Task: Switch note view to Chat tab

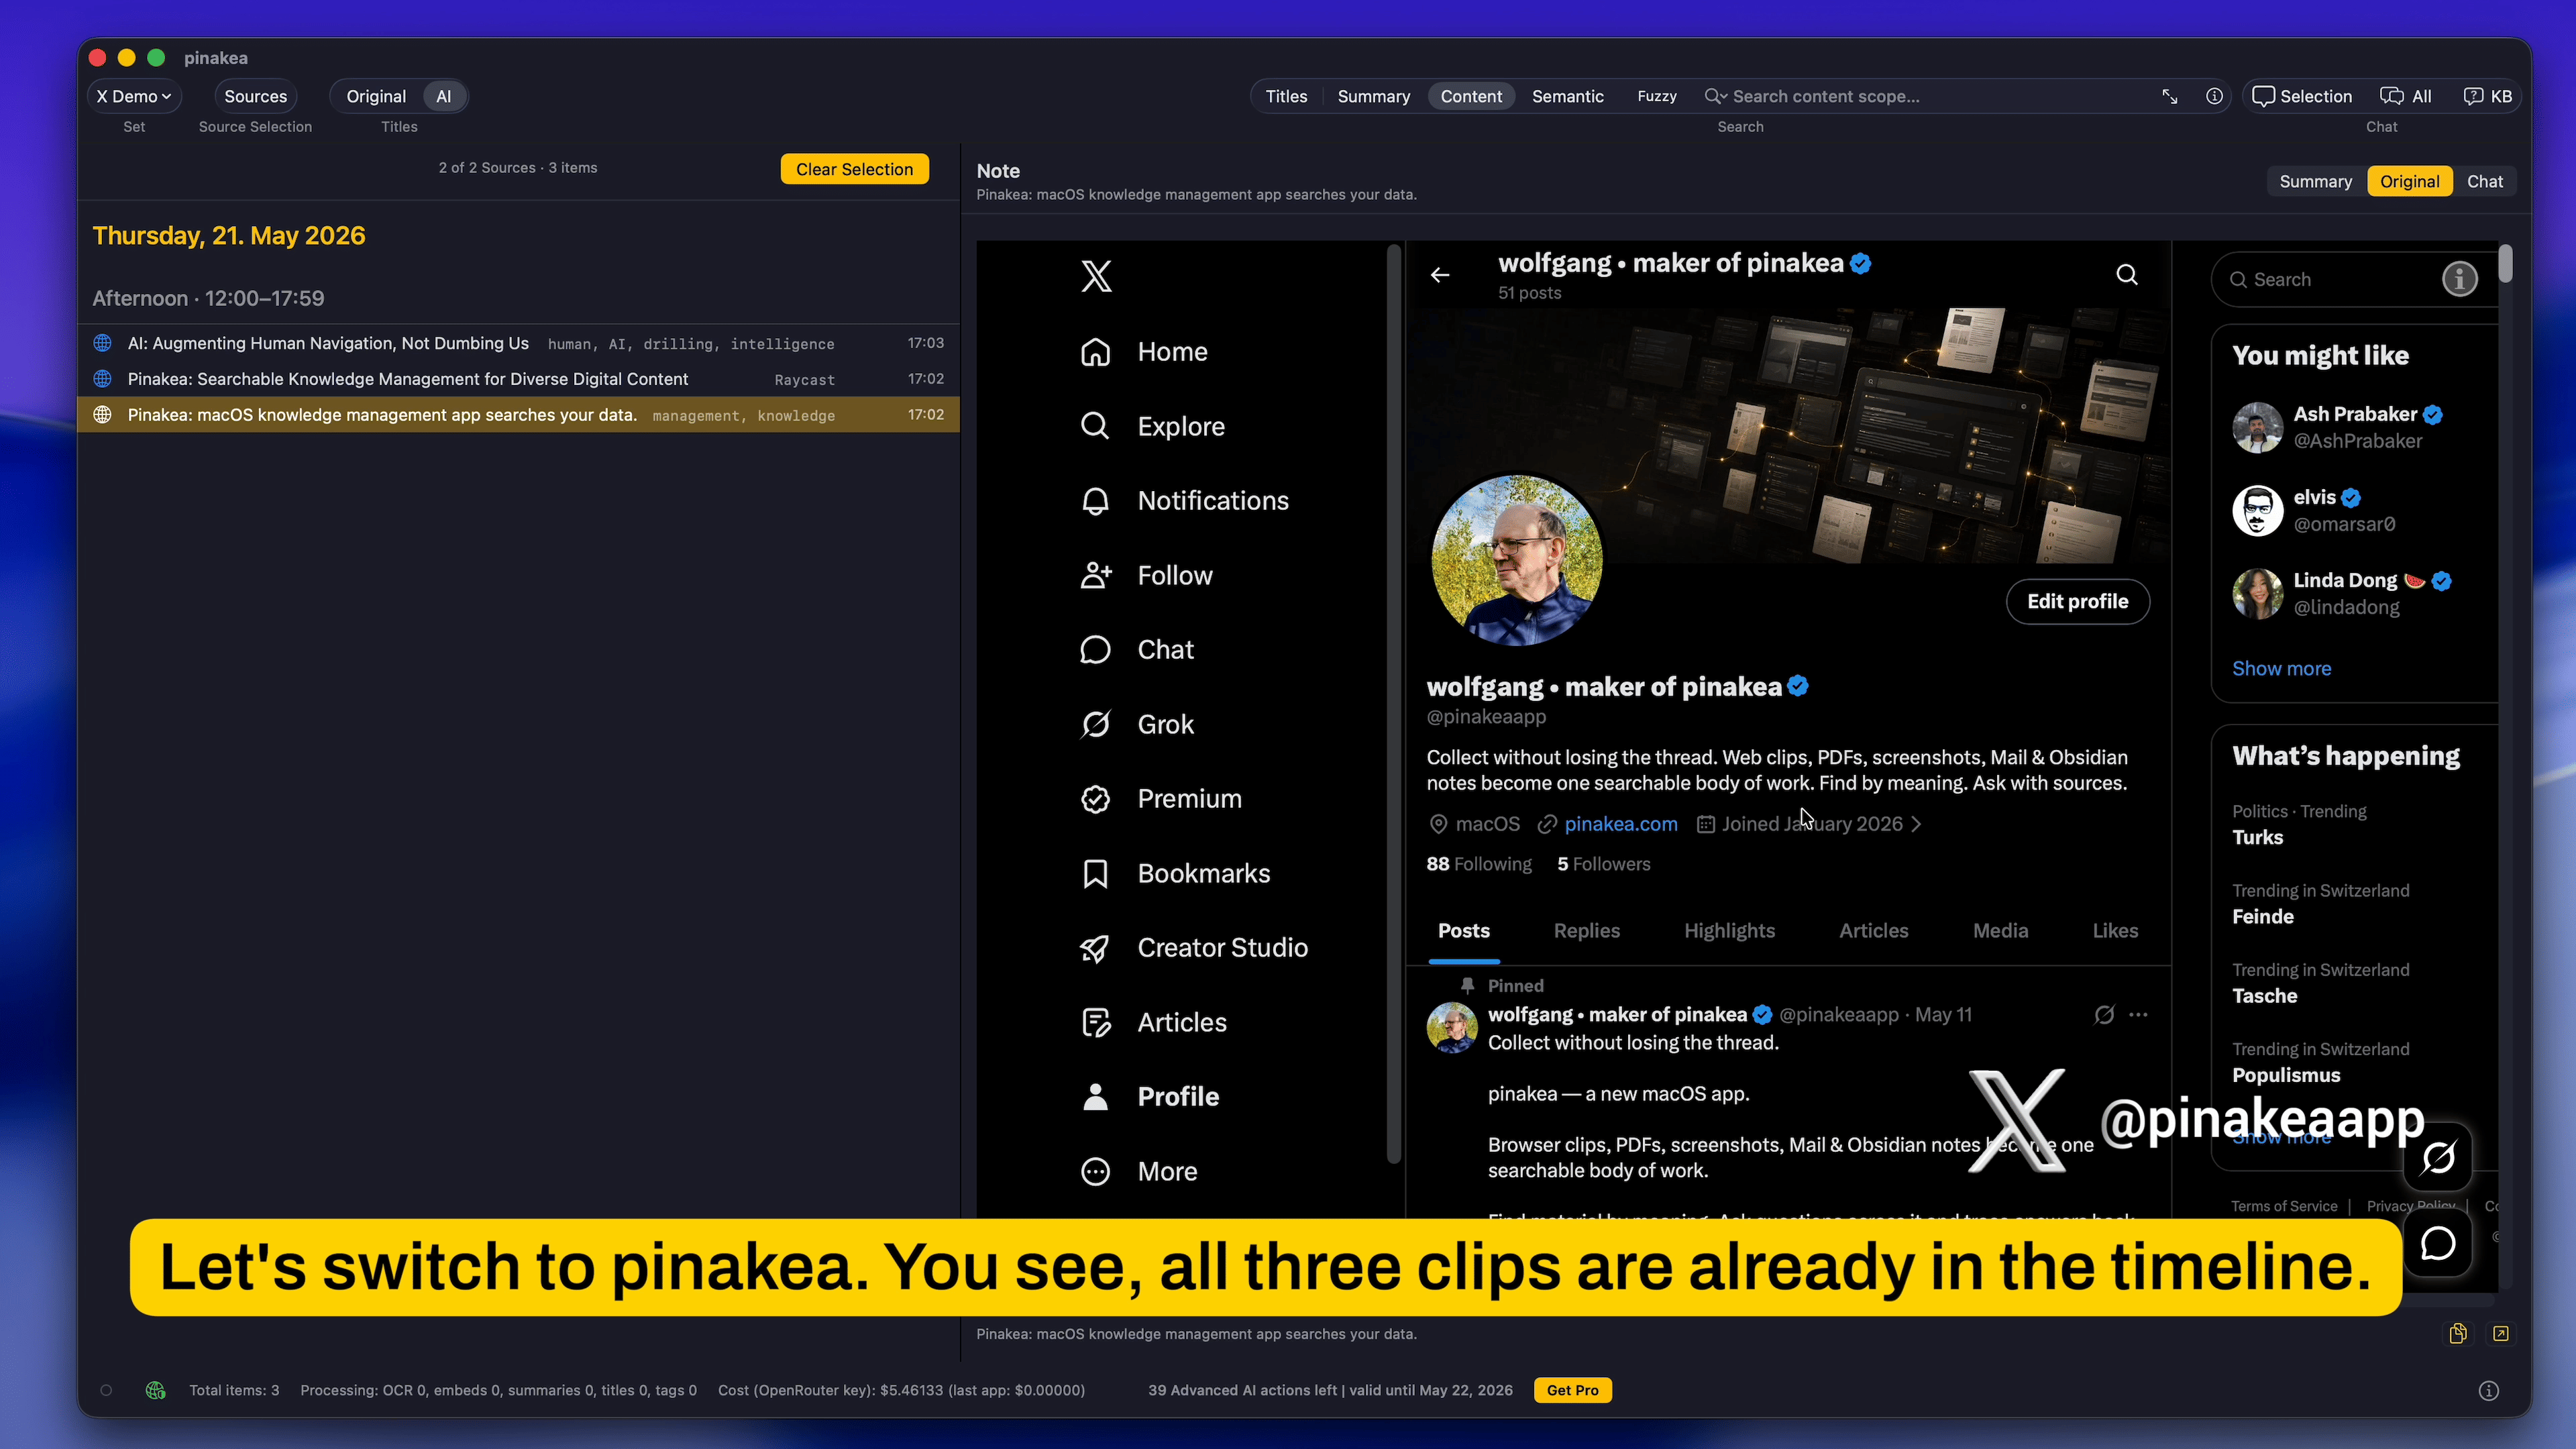Action: click(2484, 181)
